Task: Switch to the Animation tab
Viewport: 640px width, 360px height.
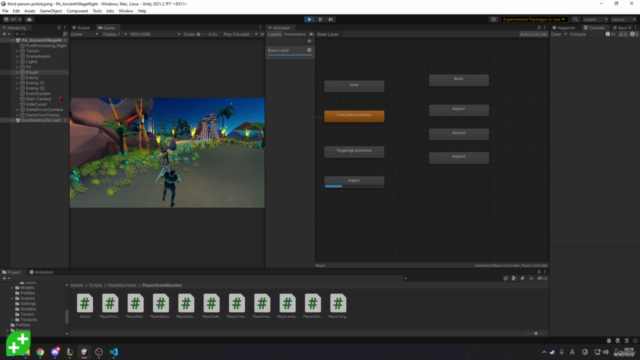Action: point(42,272)
